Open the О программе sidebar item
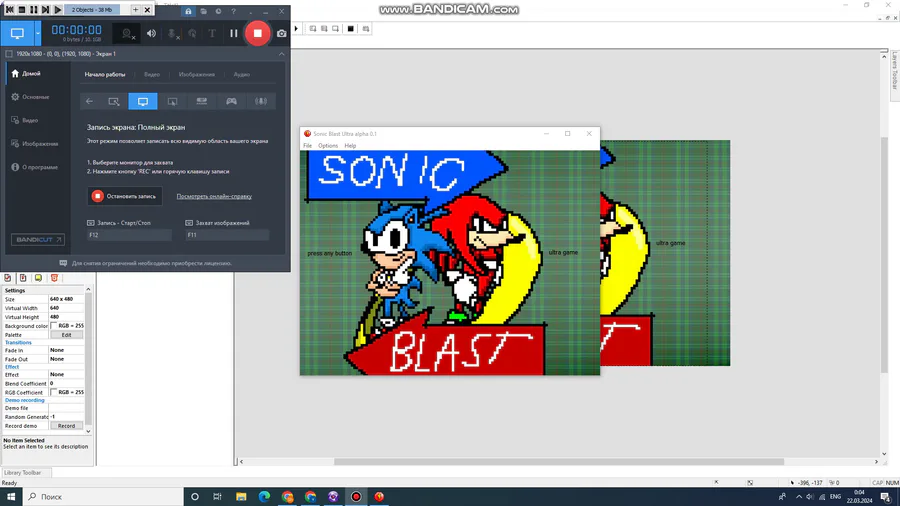 pyautogui.click(x=38, y=168)
